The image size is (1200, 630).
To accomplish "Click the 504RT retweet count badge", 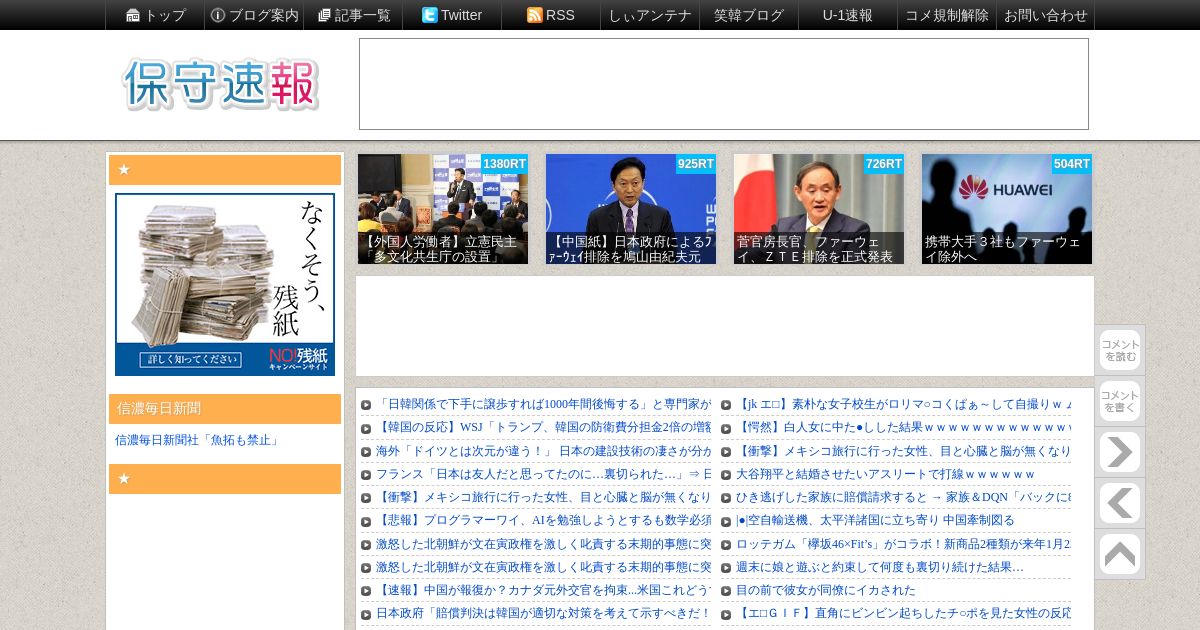I will (x=1071, y=164).
